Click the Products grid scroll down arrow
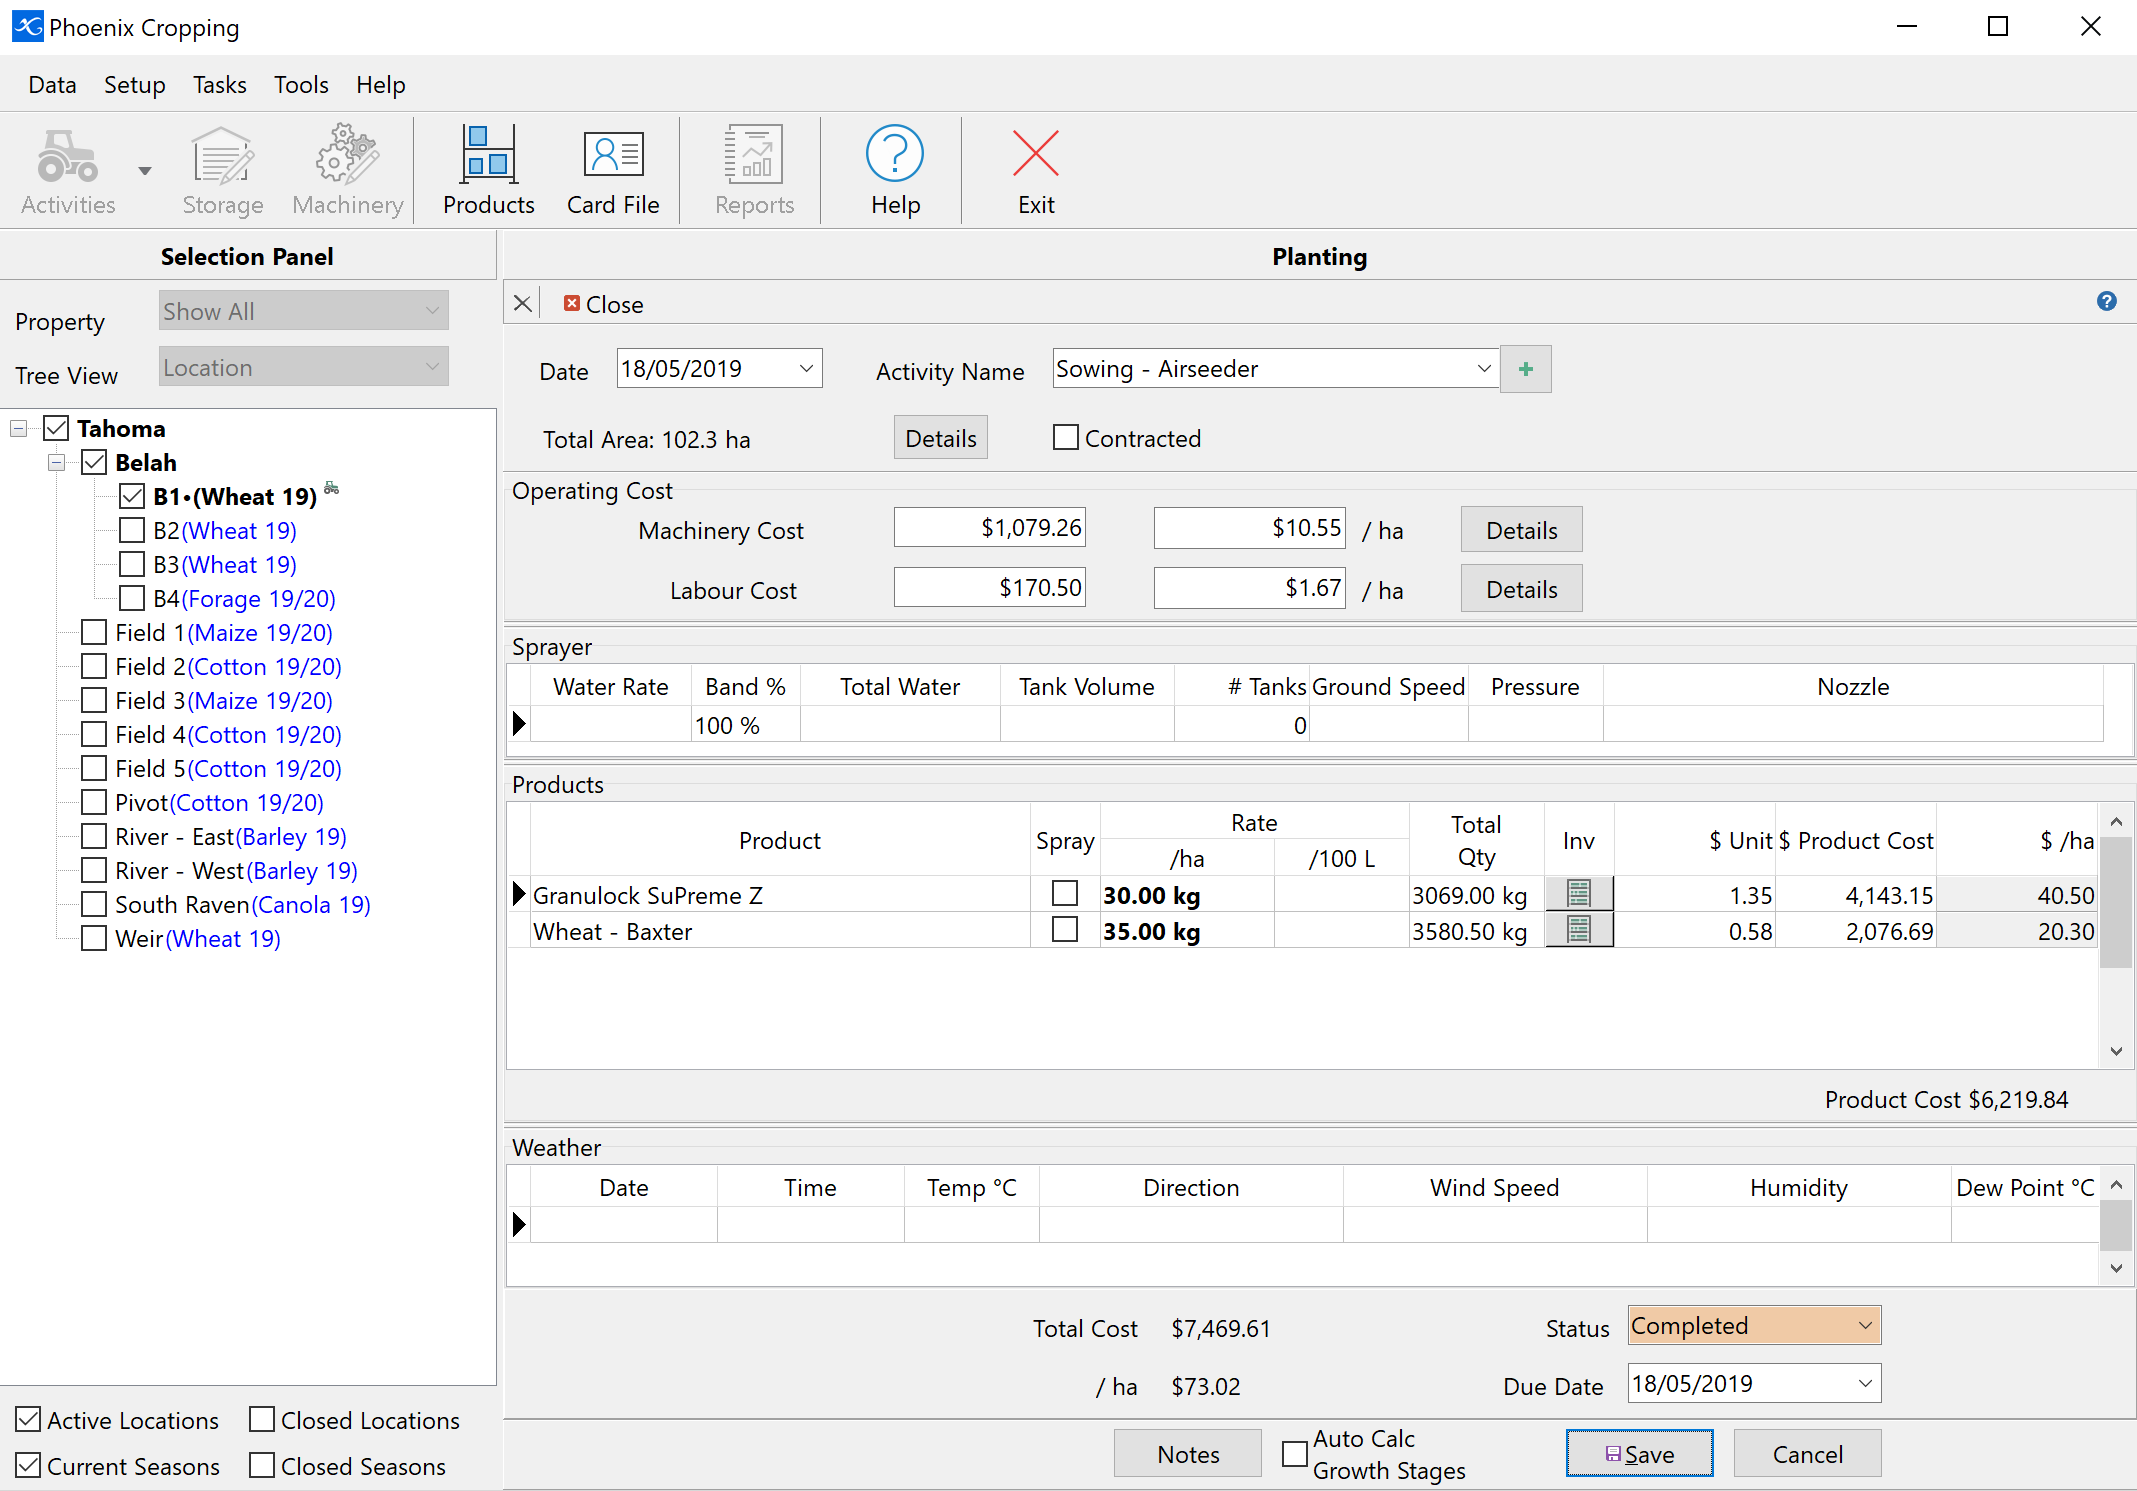The image size is (2137, 1491). pyautogui.click(x=2116, y=1050)
